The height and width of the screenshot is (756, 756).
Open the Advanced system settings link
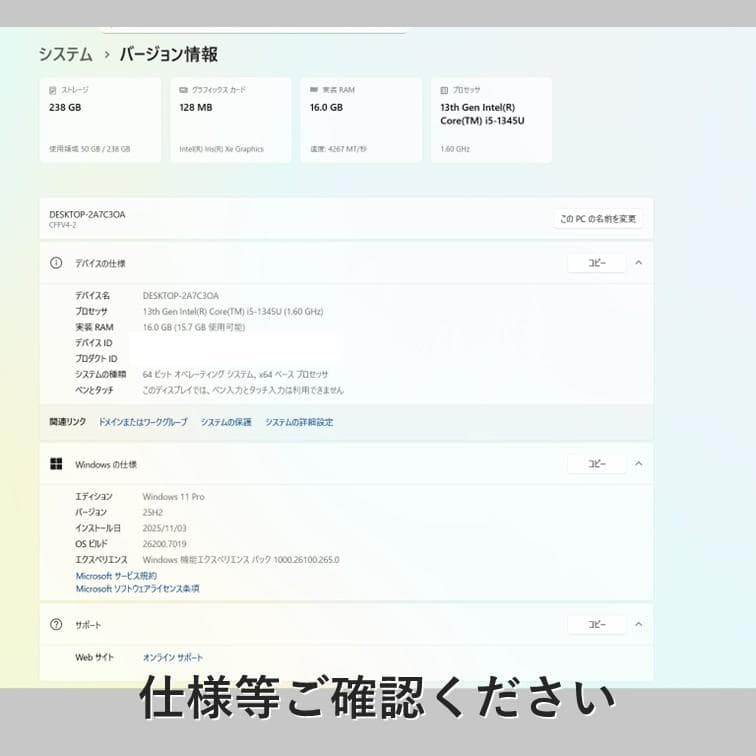coord(299,422)
